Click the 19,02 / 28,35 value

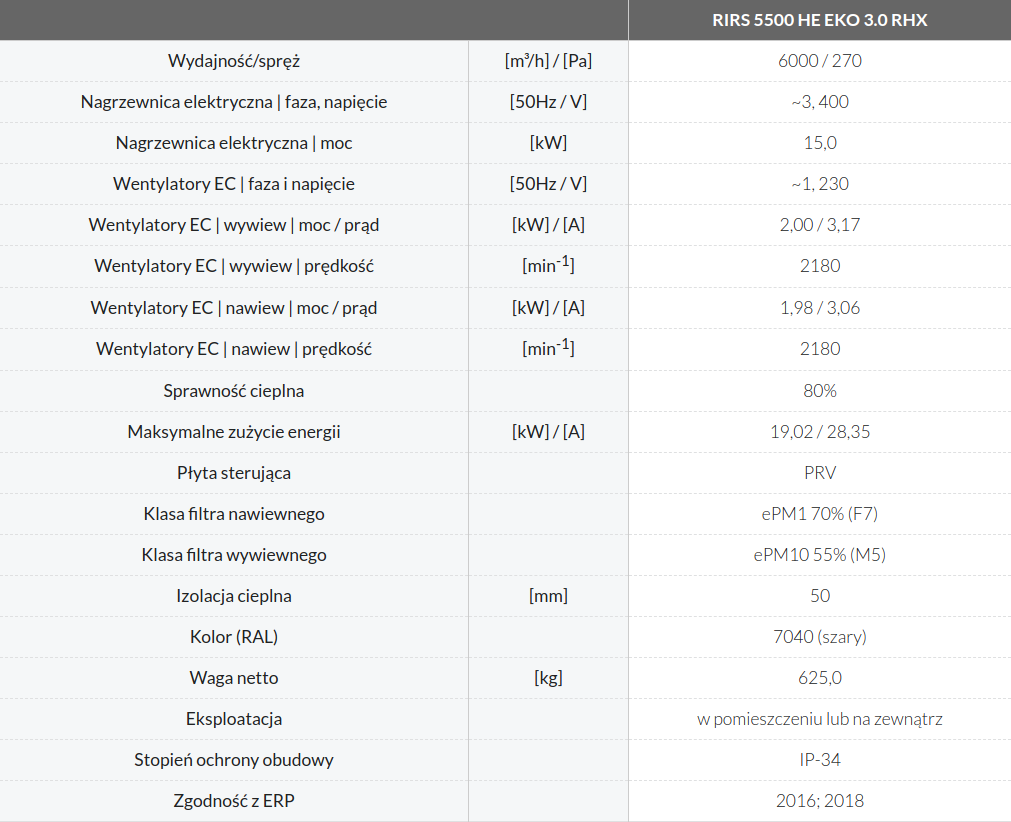coord(819,432)
